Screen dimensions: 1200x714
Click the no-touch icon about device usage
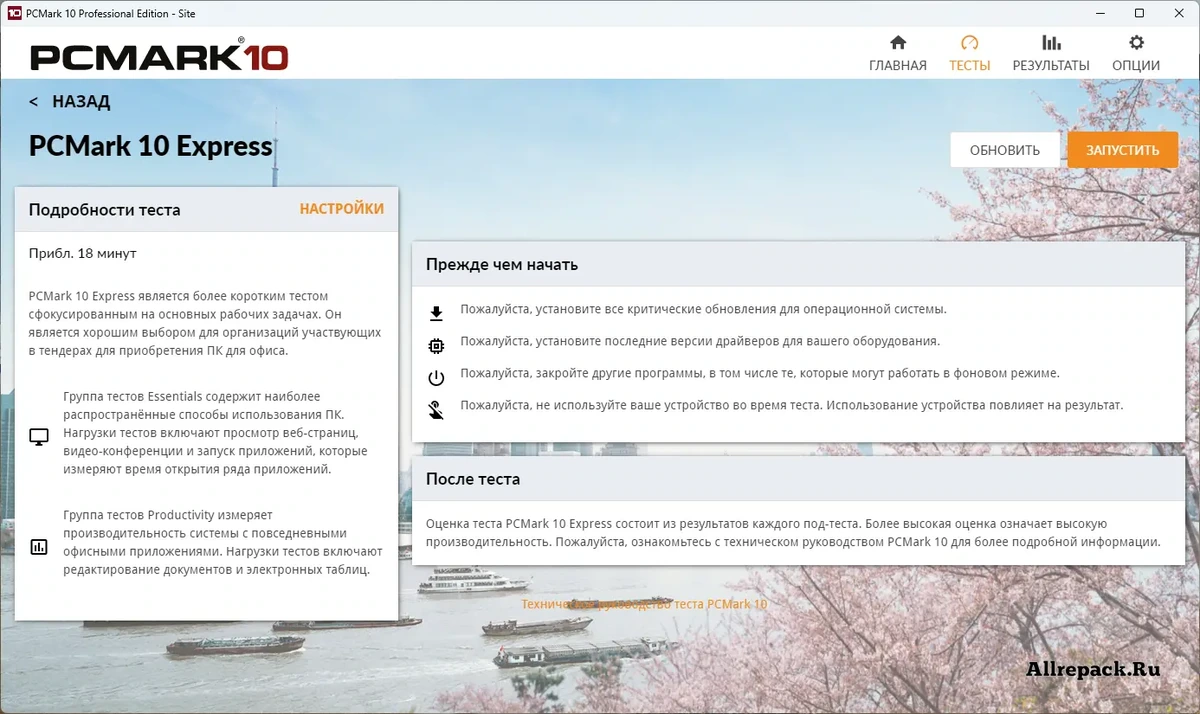tap(436, 410)
